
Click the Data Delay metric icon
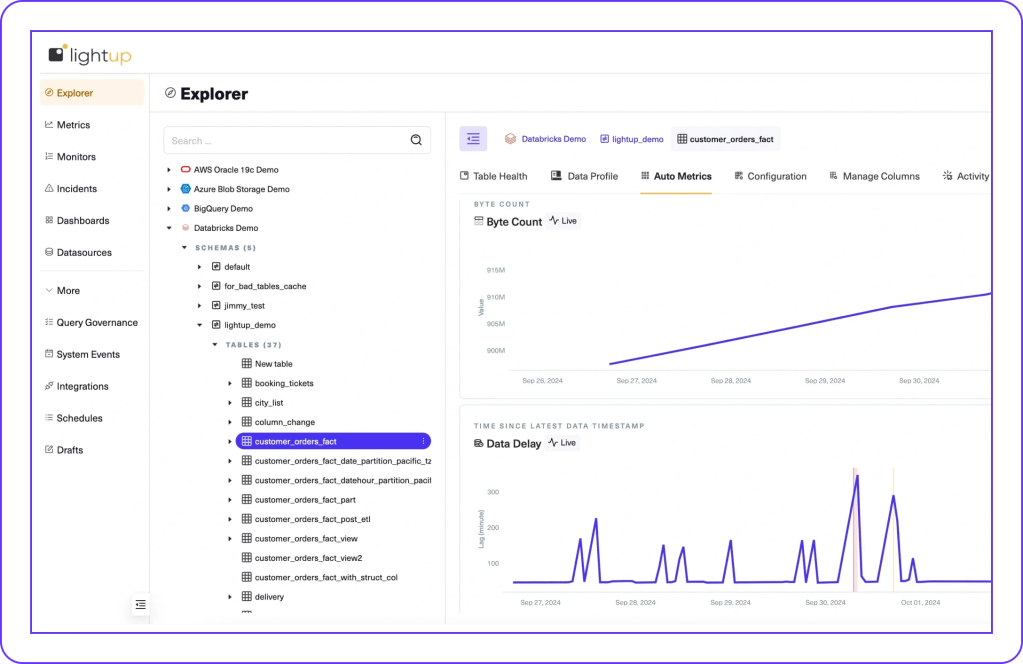479,443
